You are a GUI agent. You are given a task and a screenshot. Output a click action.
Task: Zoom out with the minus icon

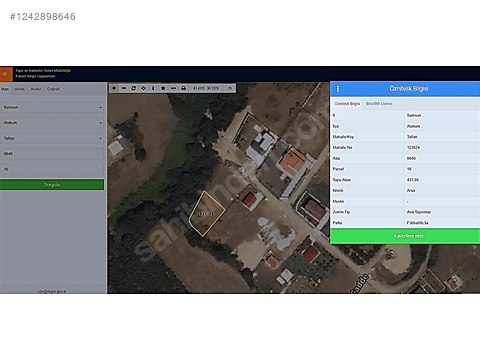(124, 88)
